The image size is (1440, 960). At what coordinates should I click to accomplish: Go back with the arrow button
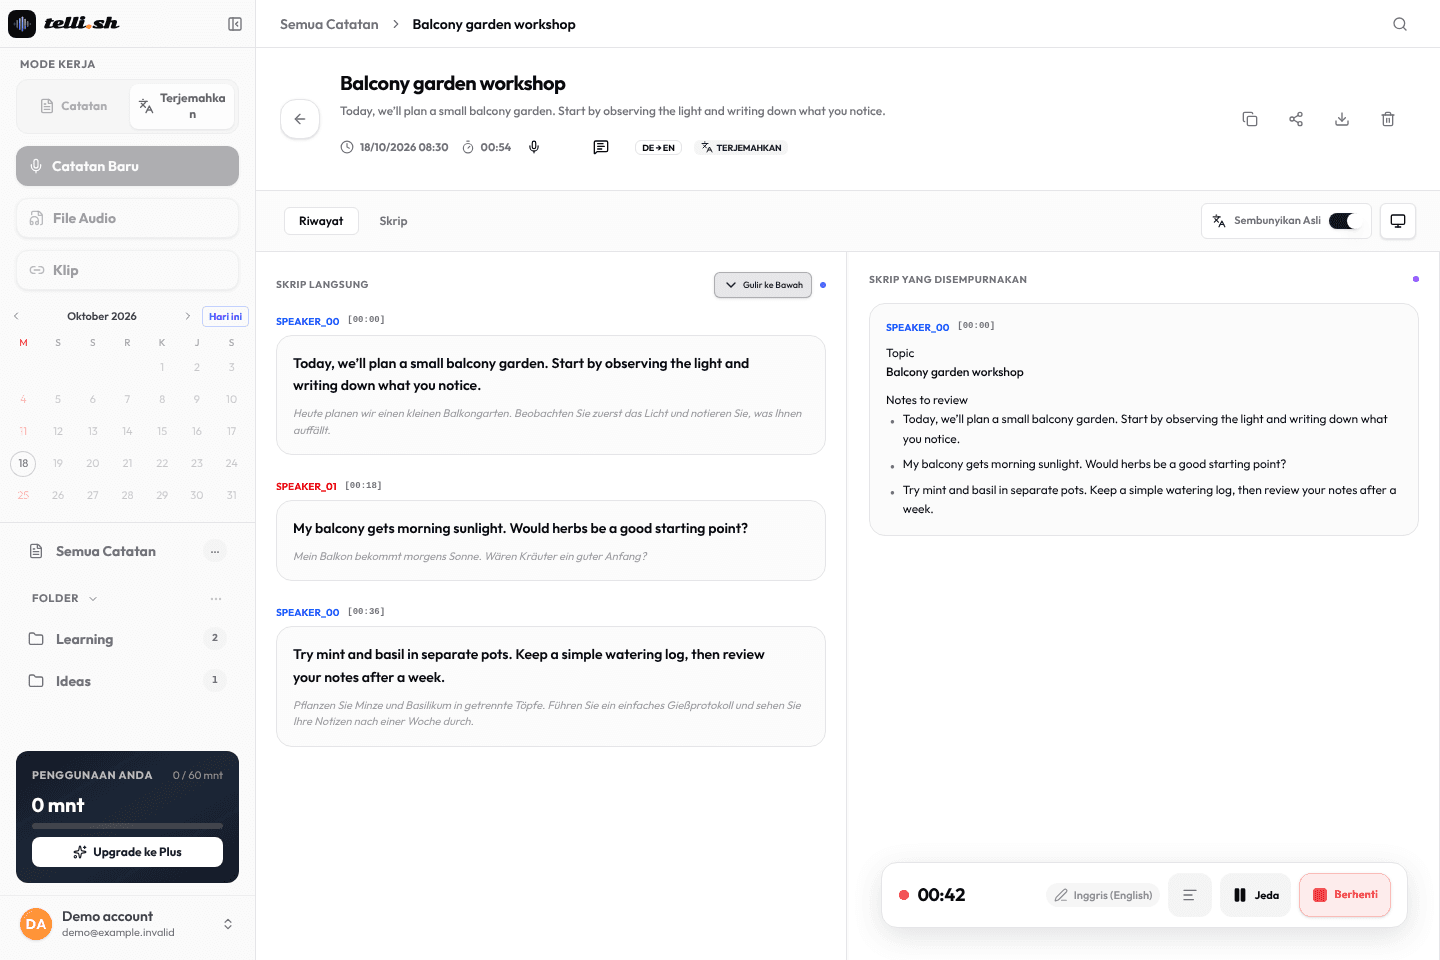coord(300,119)
